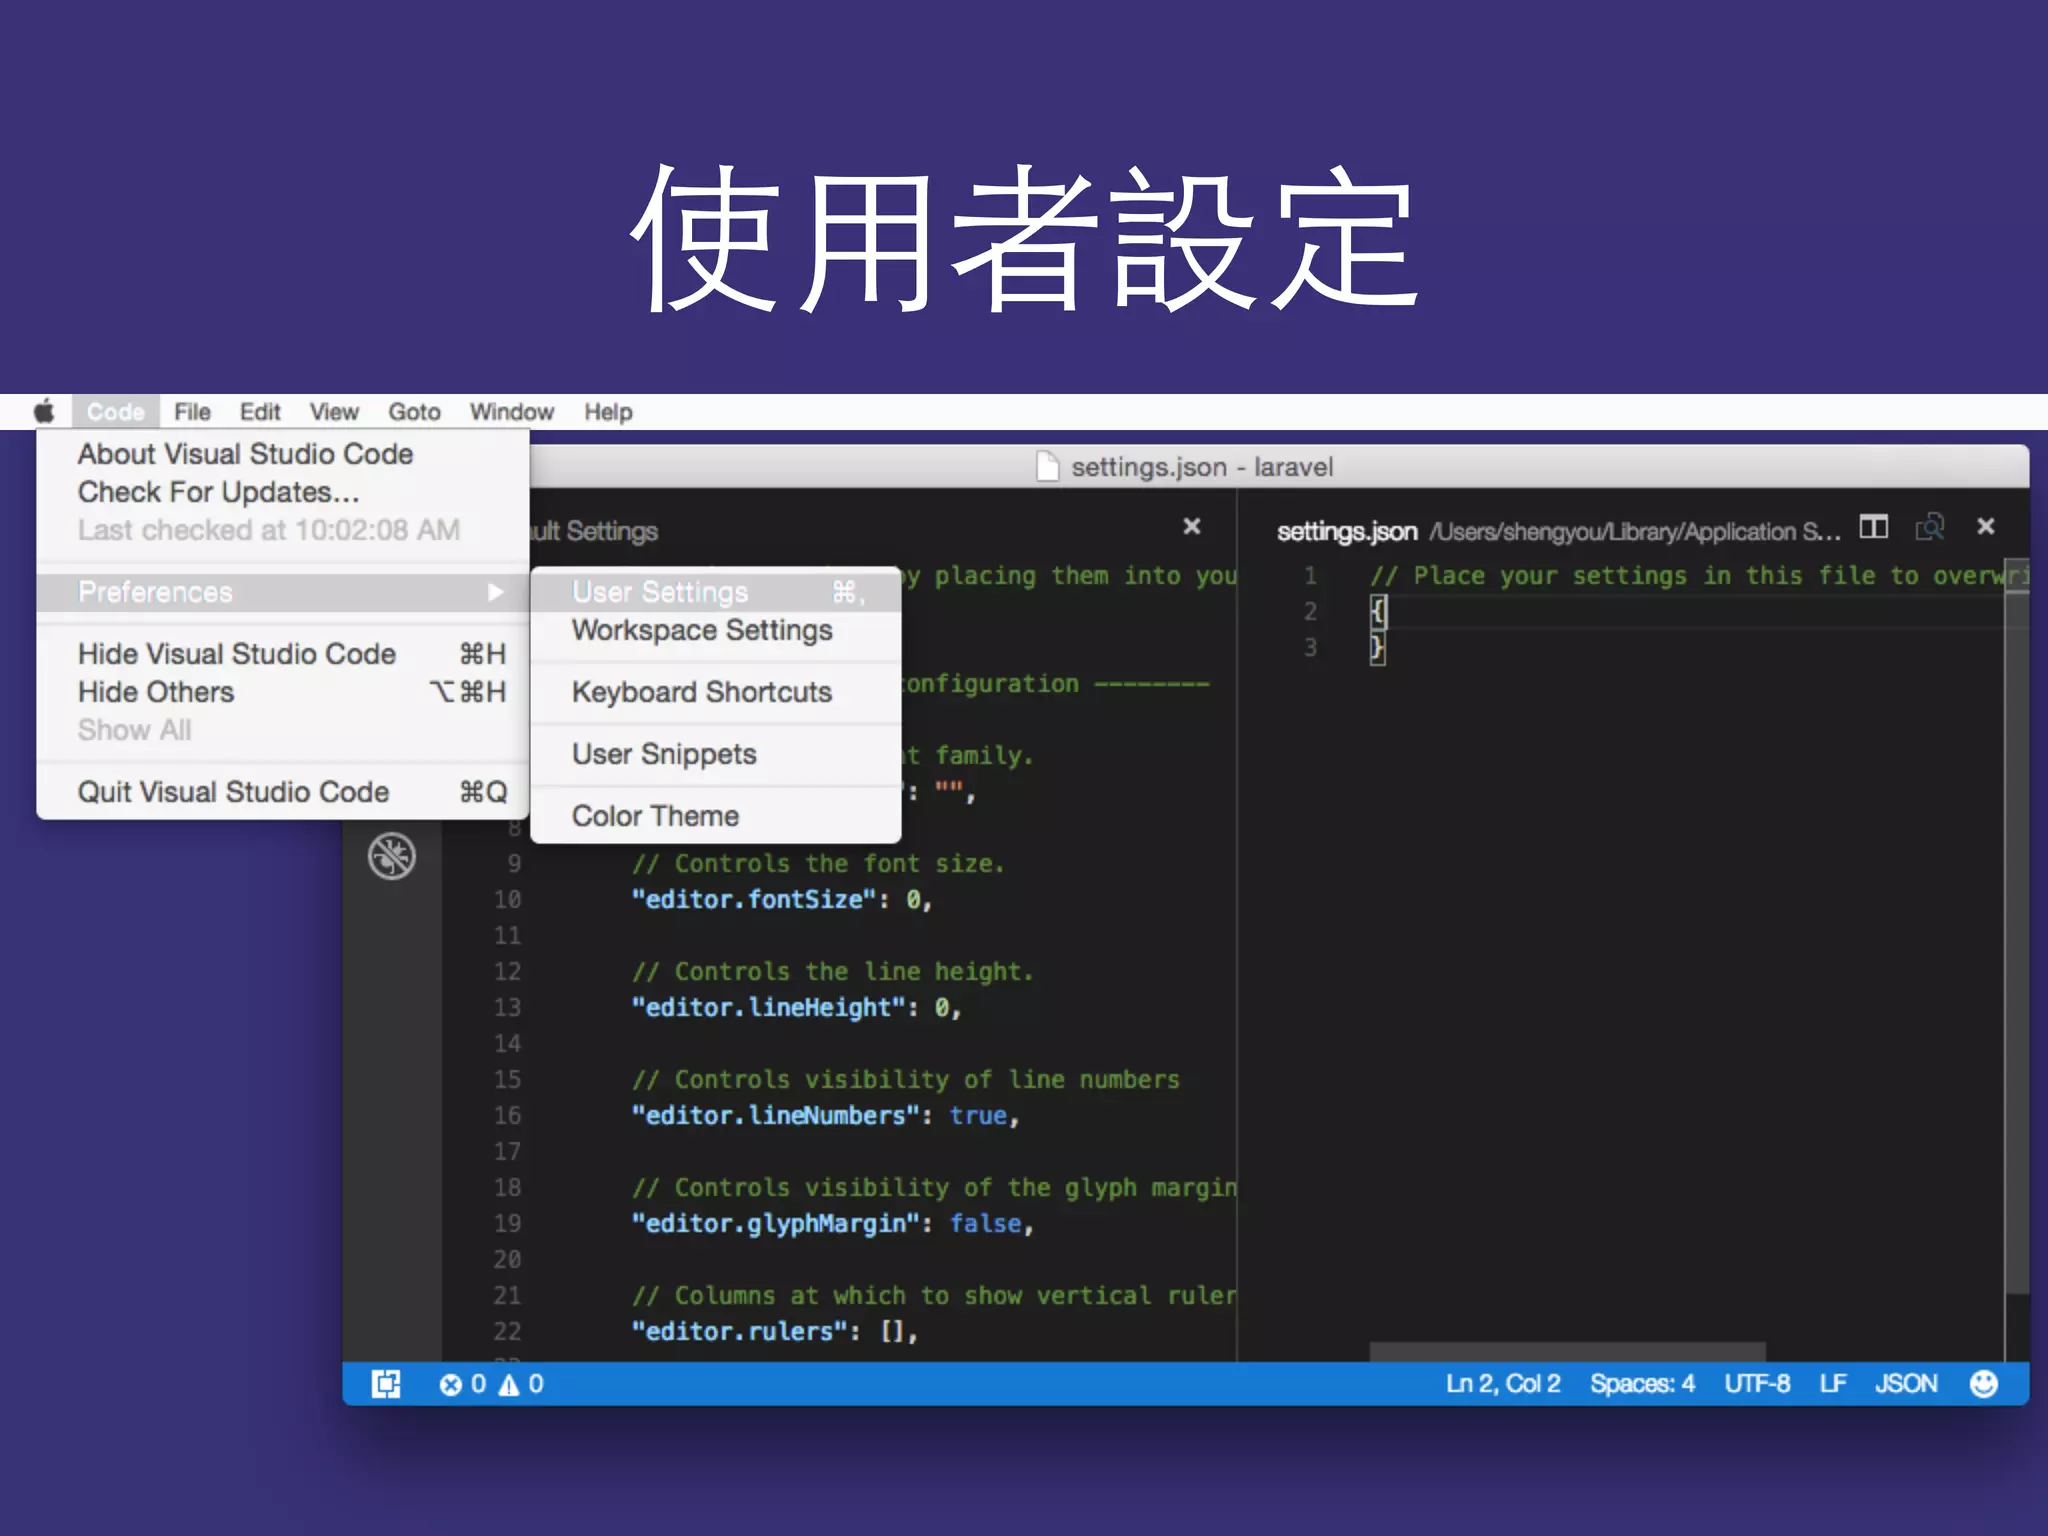Viewport: 2048px width, 1536px height.
Task: Change UTF-8 encoding in status bar
Action: 1757,1383
